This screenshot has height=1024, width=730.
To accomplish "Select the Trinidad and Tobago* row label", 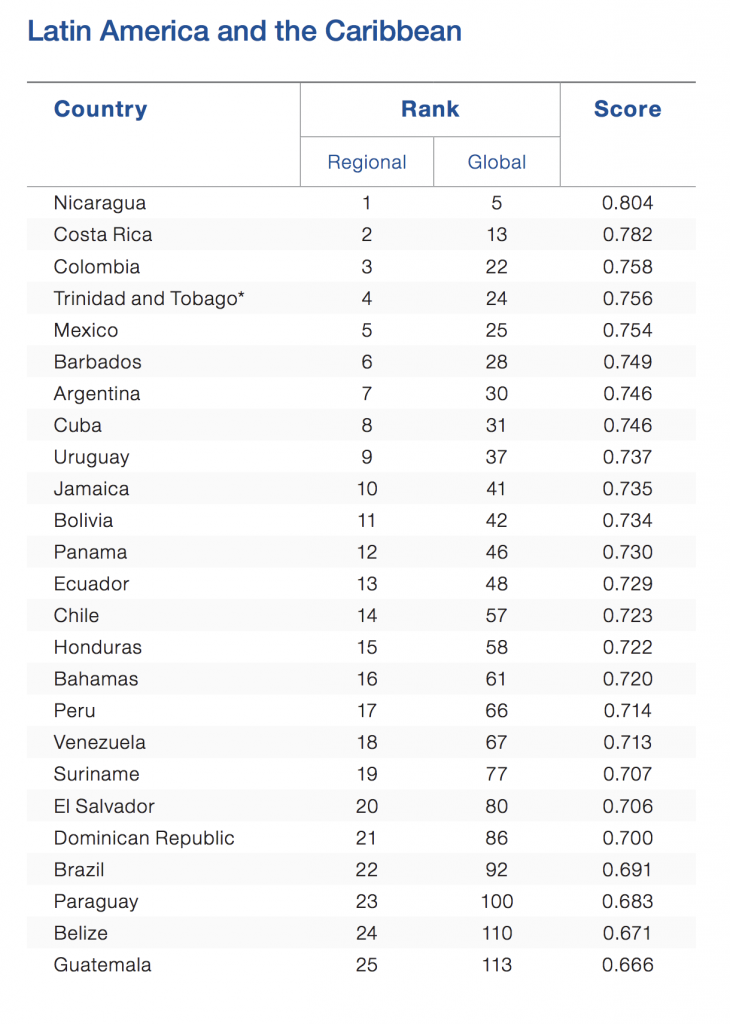I will pyautogui.click(x=149, y=298).
